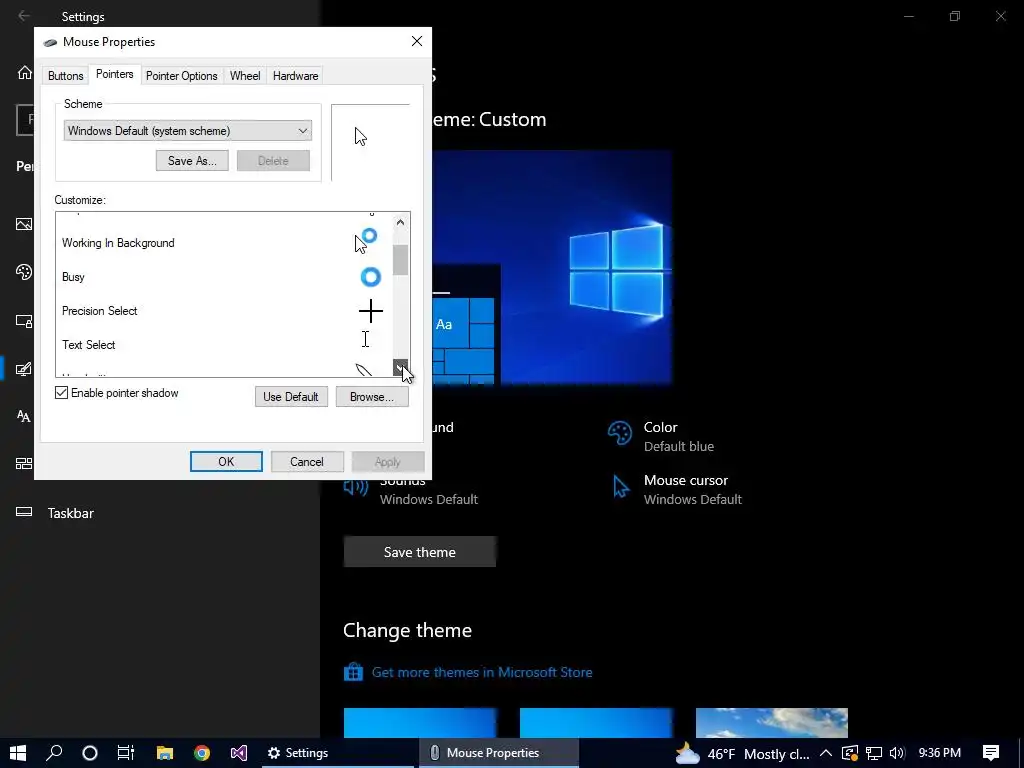Click the Text Select I-beam icon
The width and height of the screenshot is (1024, 768).
pos(365,339)
